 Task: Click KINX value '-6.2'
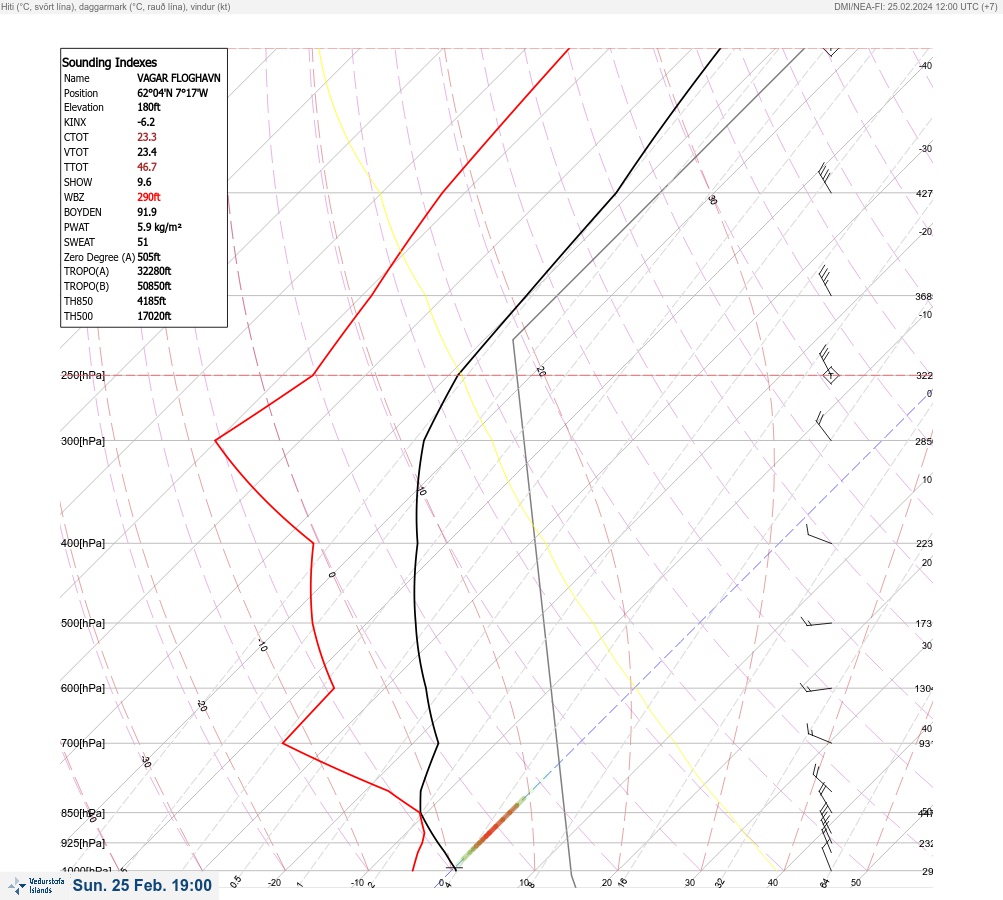[146, 122]
